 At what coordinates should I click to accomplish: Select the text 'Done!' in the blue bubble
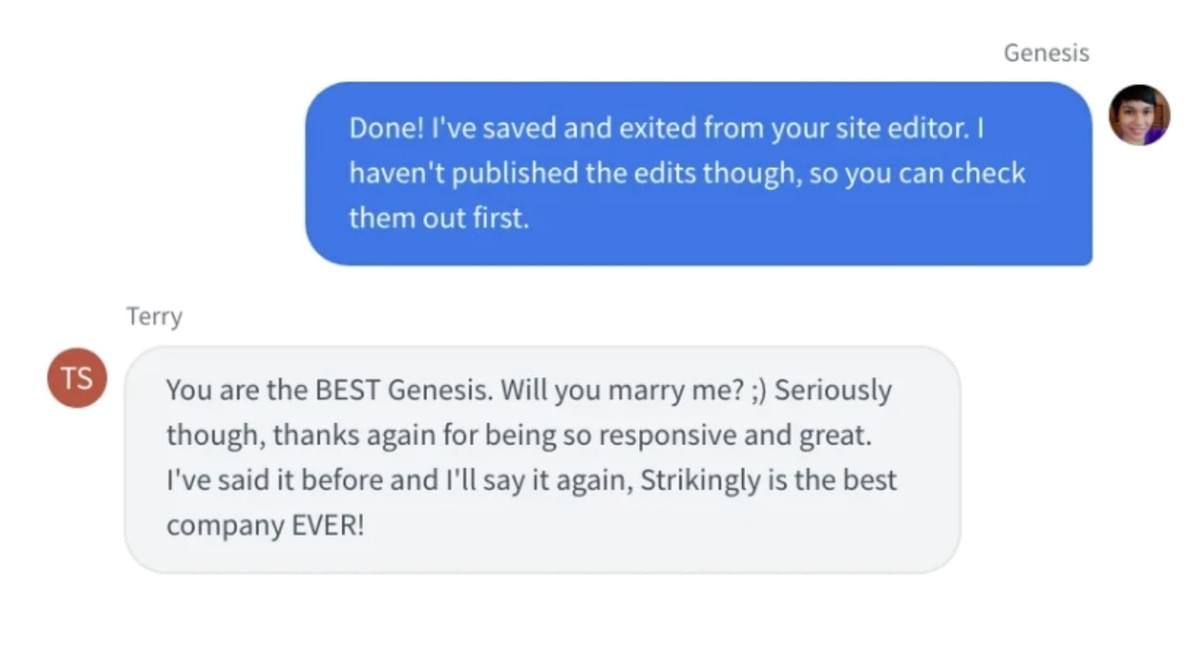pyautogui.click(x=384, y=127)
